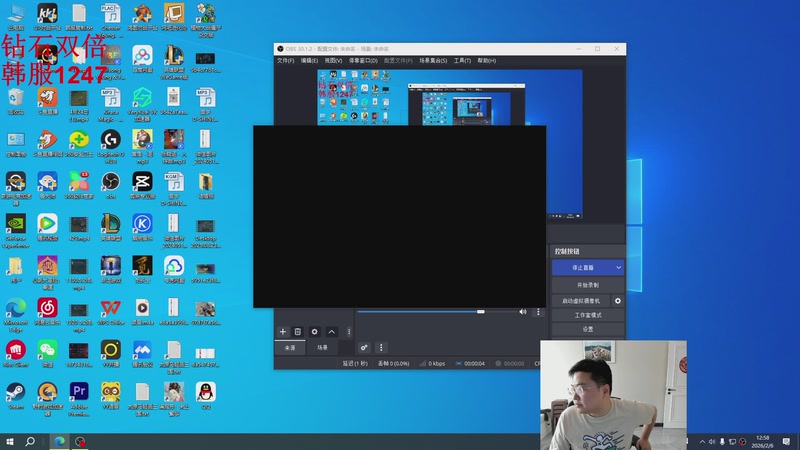Viewport: 800px width, 450px height.
Task: Open source properties via the gear icon
Action: click(x=314, y=332)
